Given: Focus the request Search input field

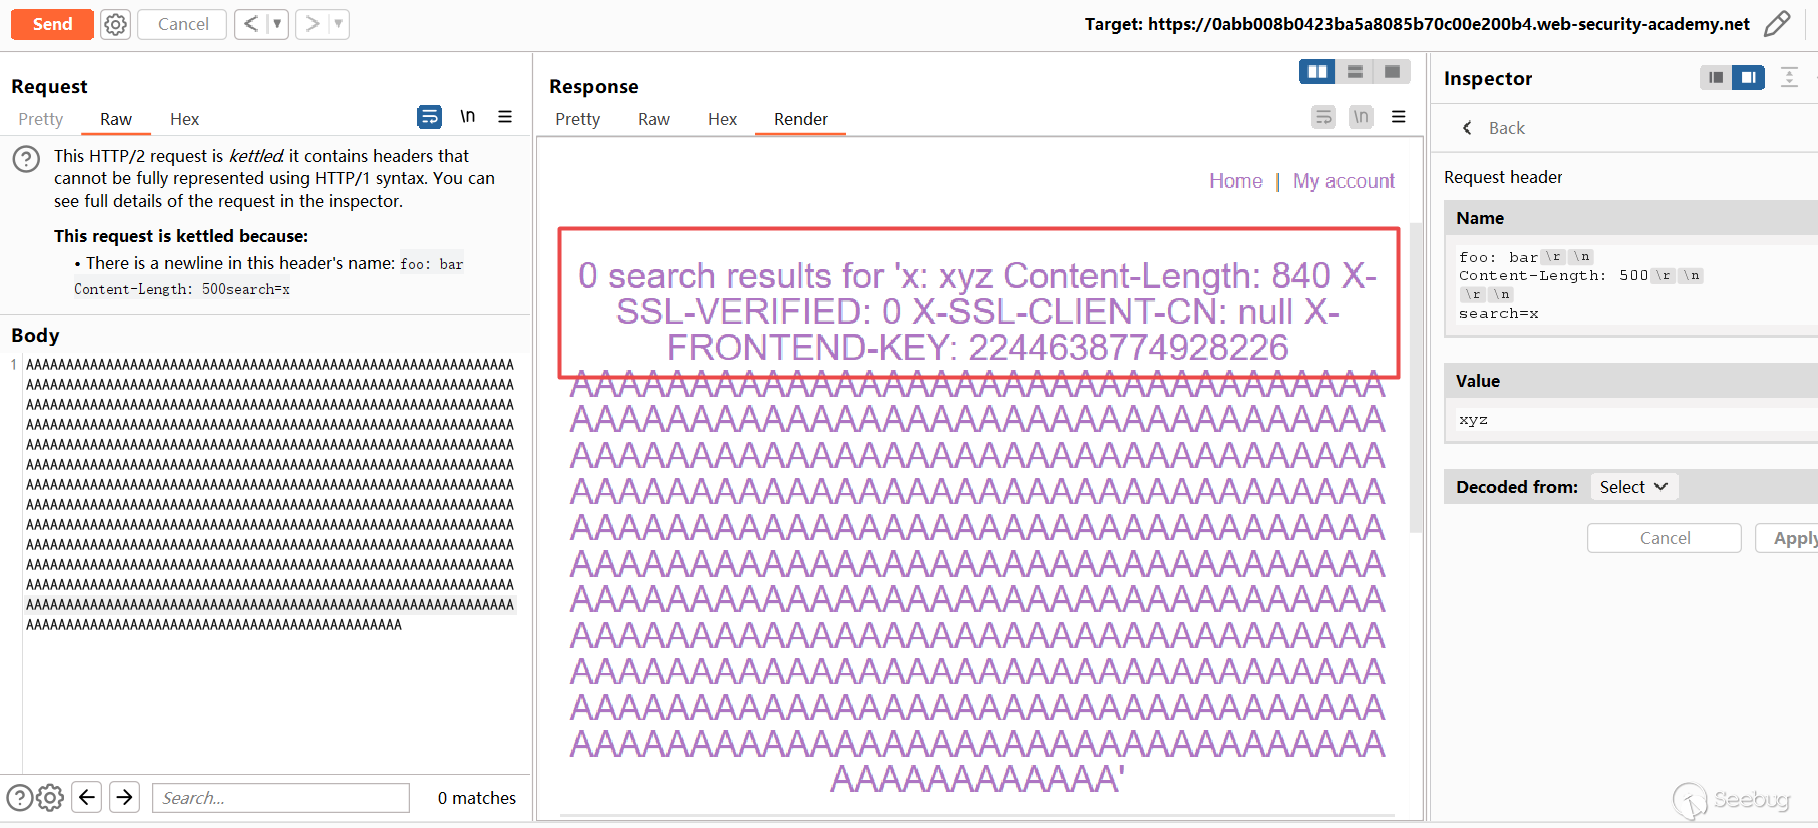Looking at the screenshot, I should 281,798.
